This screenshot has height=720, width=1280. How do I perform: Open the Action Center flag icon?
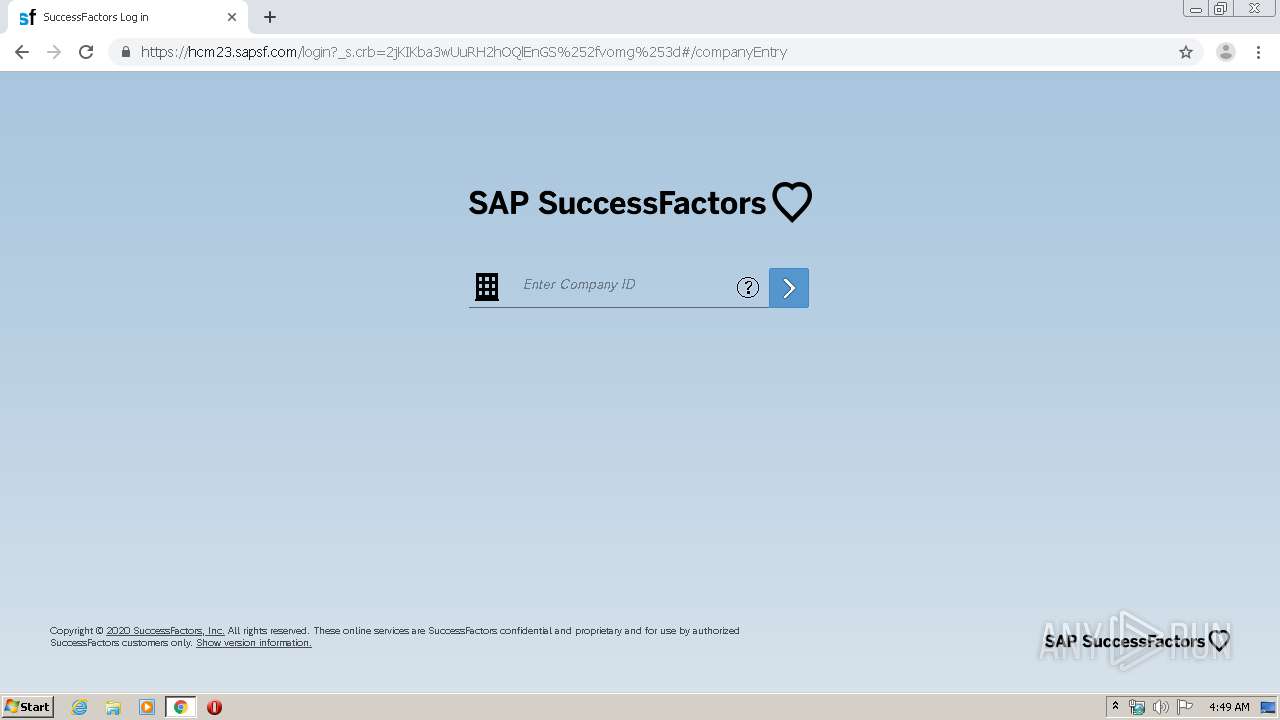(1185, 707)
